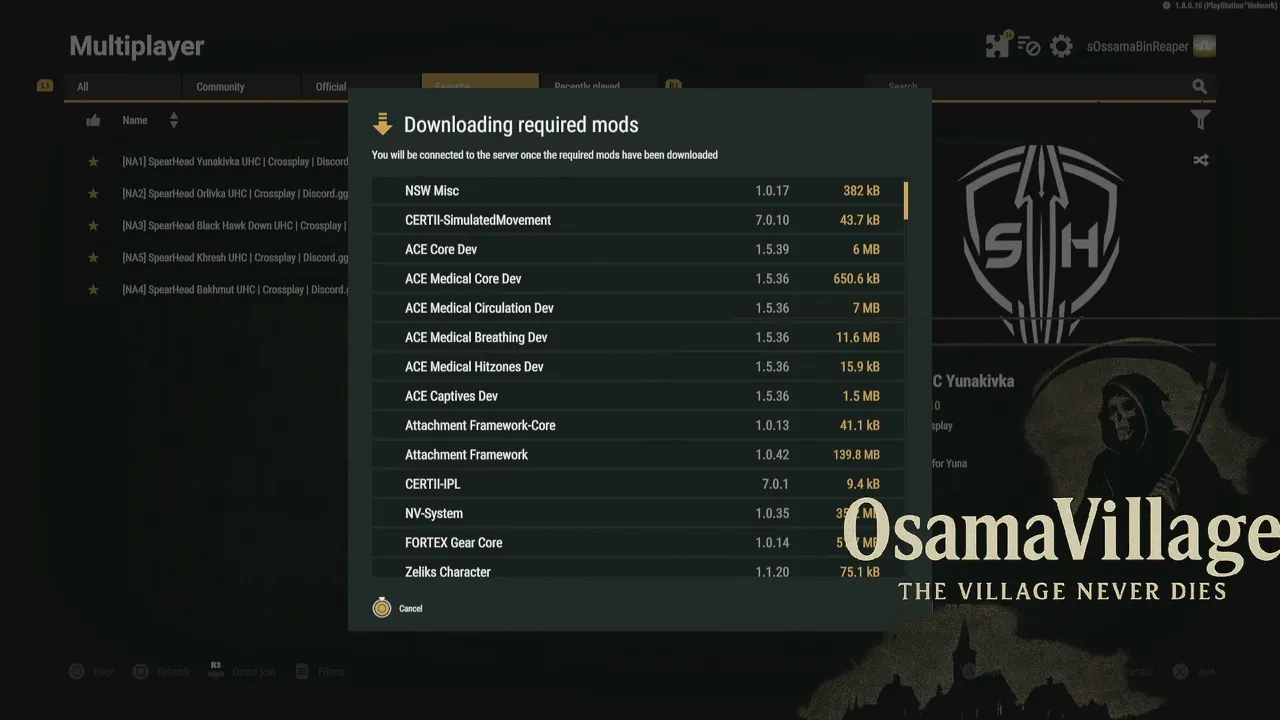Click the network status icon beside the gear
The width and height of the screenshot is (1280, 720).
click(x=1029, y=47)
